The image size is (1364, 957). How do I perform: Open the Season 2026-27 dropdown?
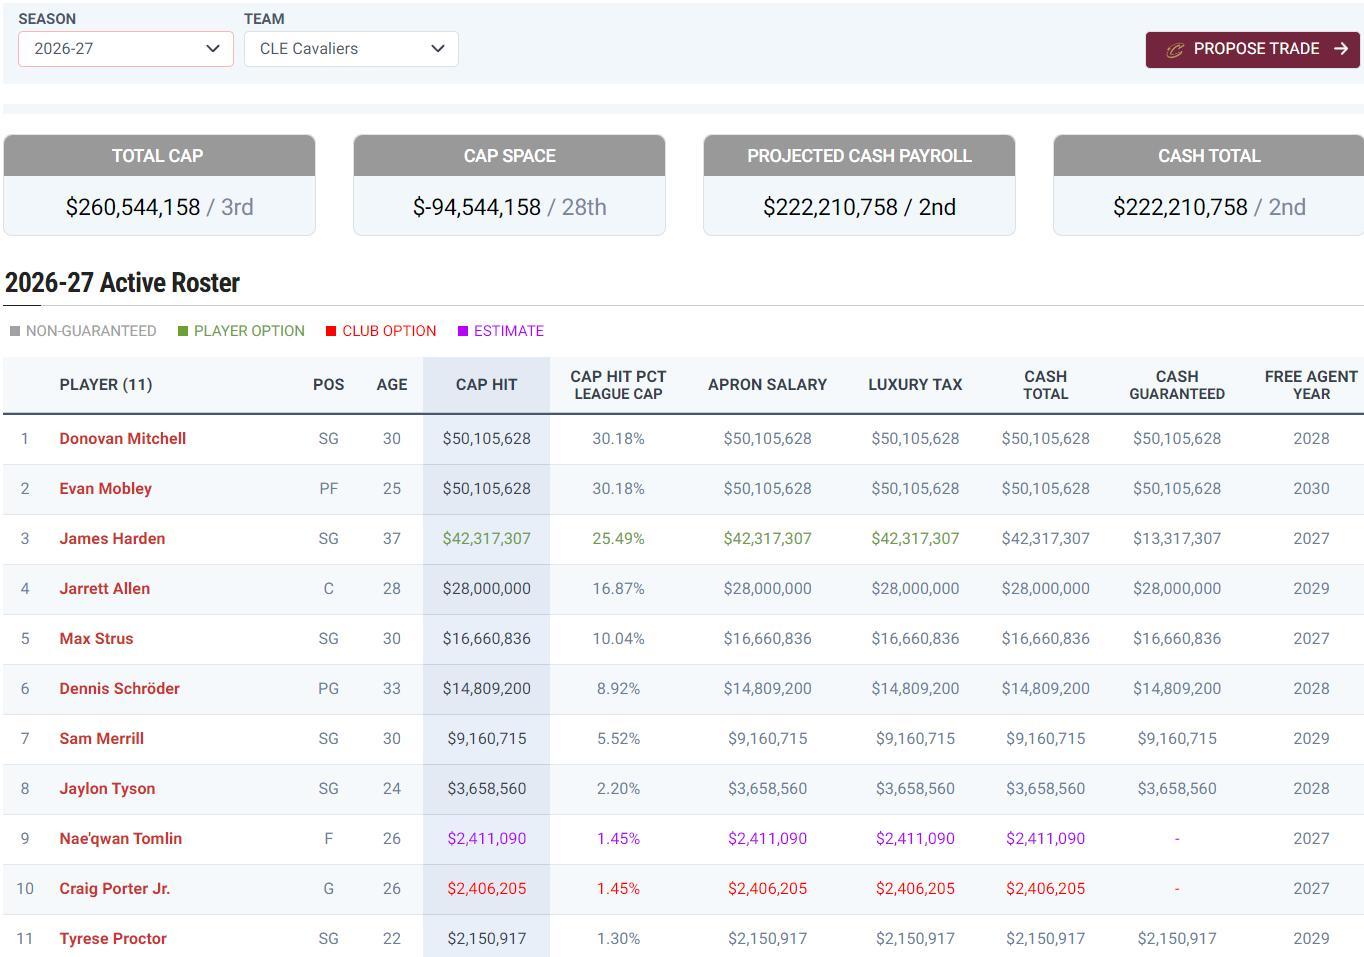point(126,49)
